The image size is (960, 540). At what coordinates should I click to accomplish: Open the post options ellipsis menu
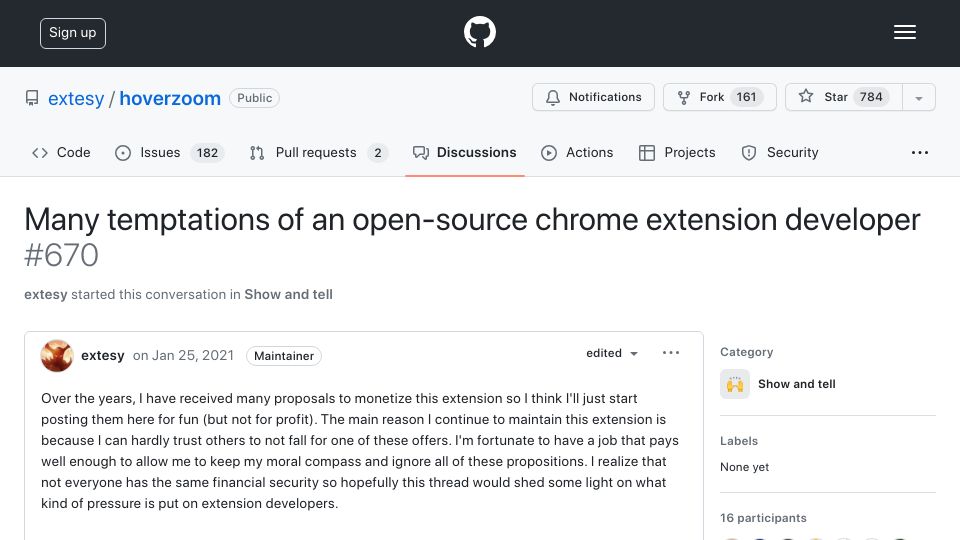(671, 353)
